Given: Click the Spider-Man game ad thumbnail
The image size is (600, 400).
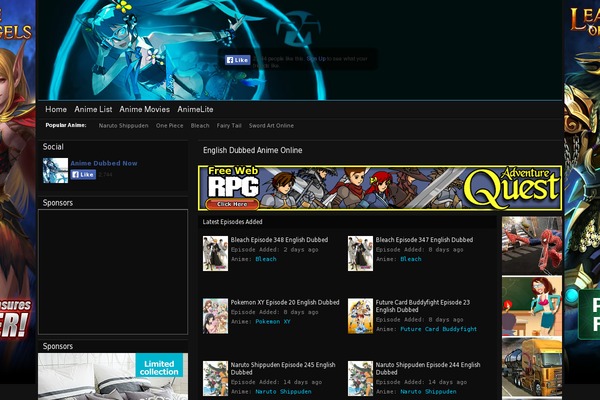Looking at the screenshot, I should click(x=532, y=245).
